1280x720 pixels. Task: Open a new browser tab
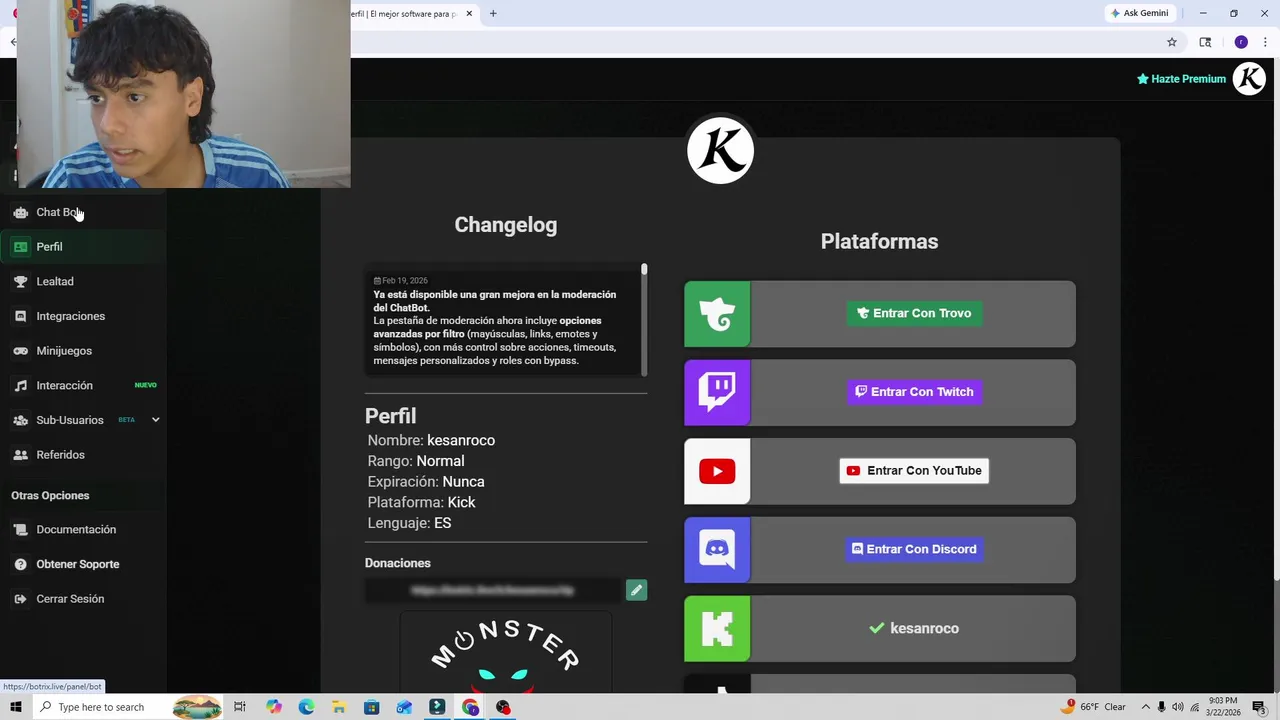point(493,14)
